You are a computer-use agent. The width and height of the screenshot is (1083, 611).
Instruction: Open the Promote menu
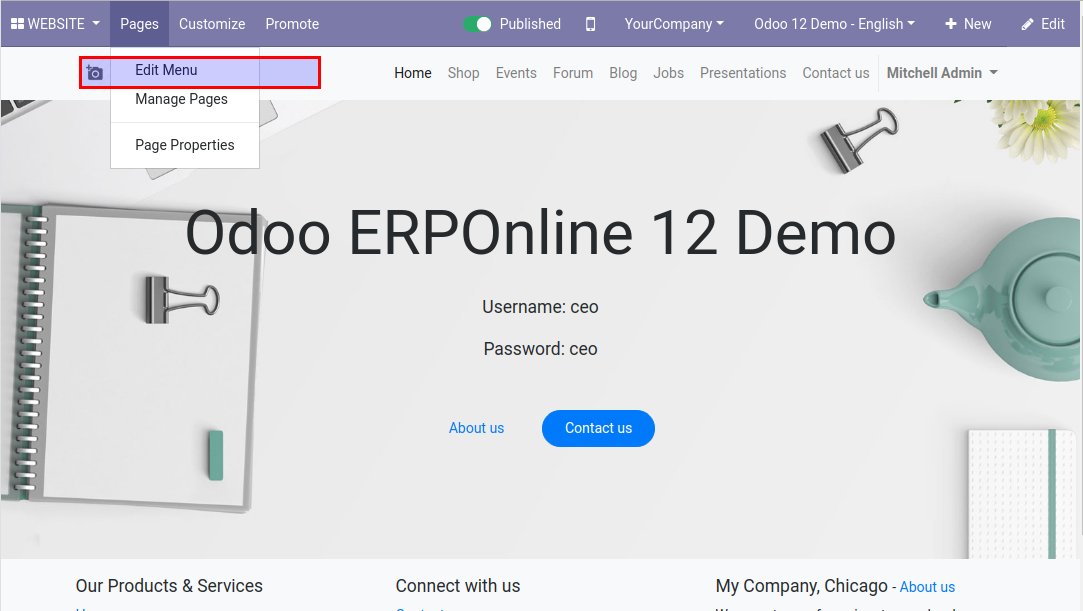tap(292, 24)
